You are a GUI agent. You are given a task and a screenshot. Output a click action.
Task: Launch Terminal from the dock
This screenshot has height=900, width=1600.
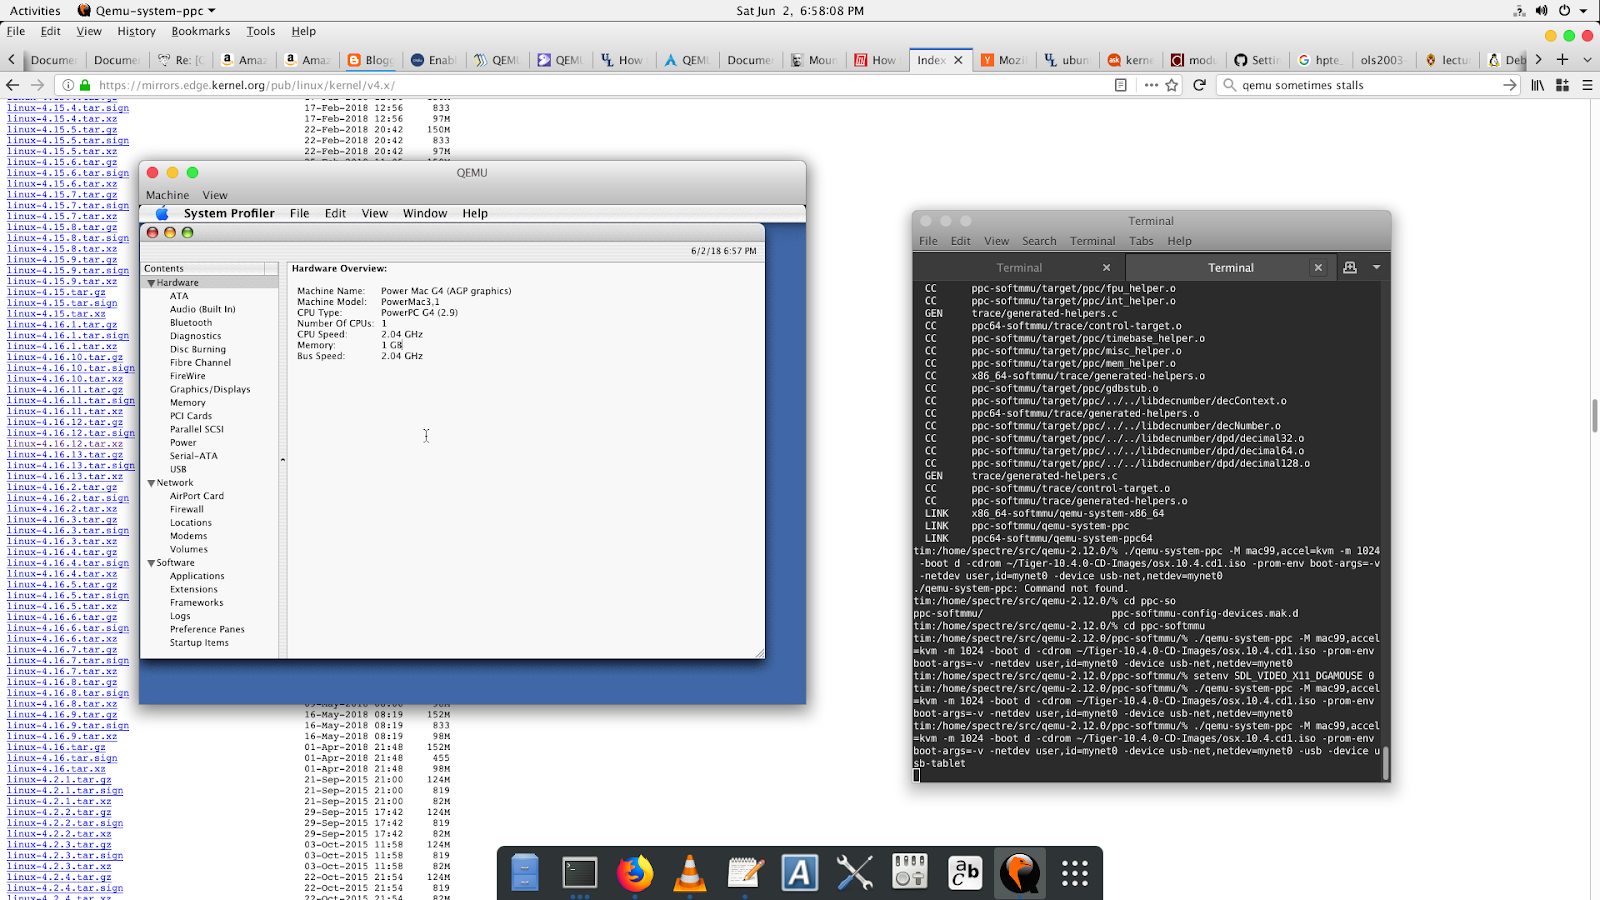pos(579,873)
